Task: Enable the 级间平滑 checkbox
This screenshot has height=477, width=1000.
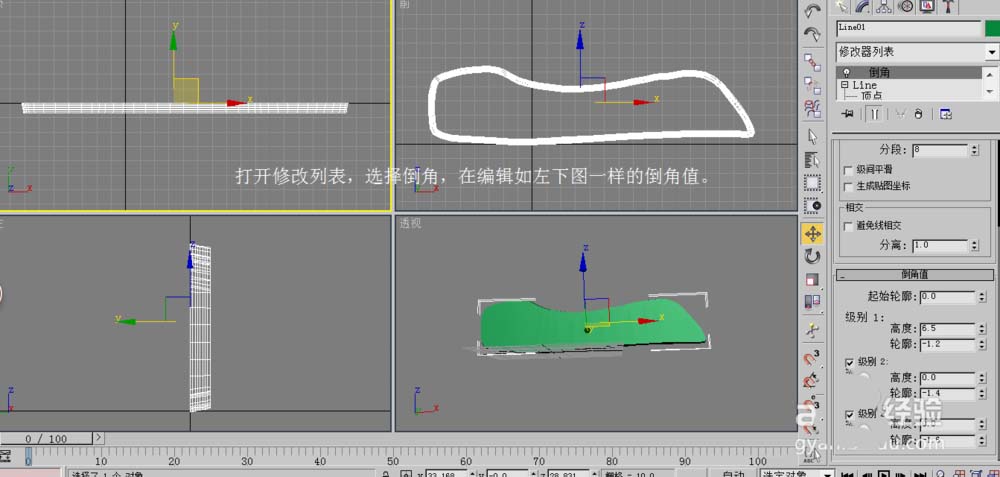Action: 848,170
